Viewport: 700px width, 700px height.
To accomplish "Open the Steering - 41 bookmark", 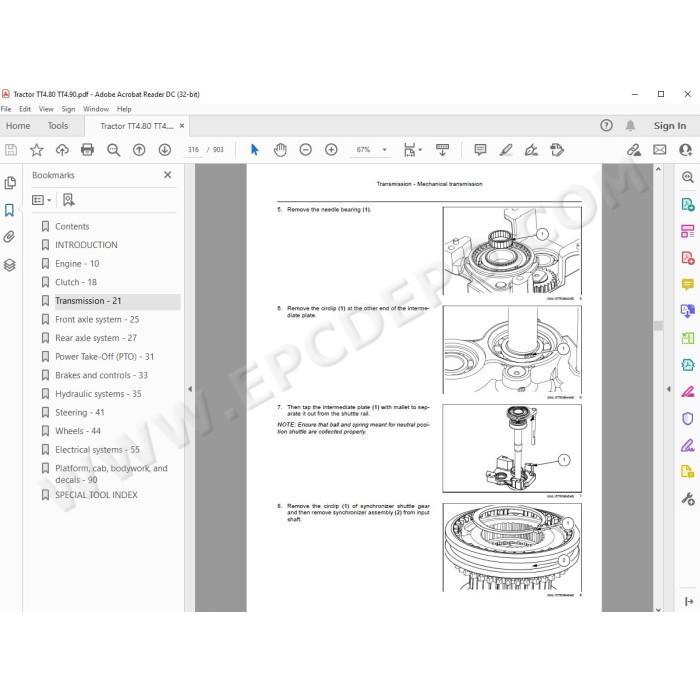I will click(79, 412).
